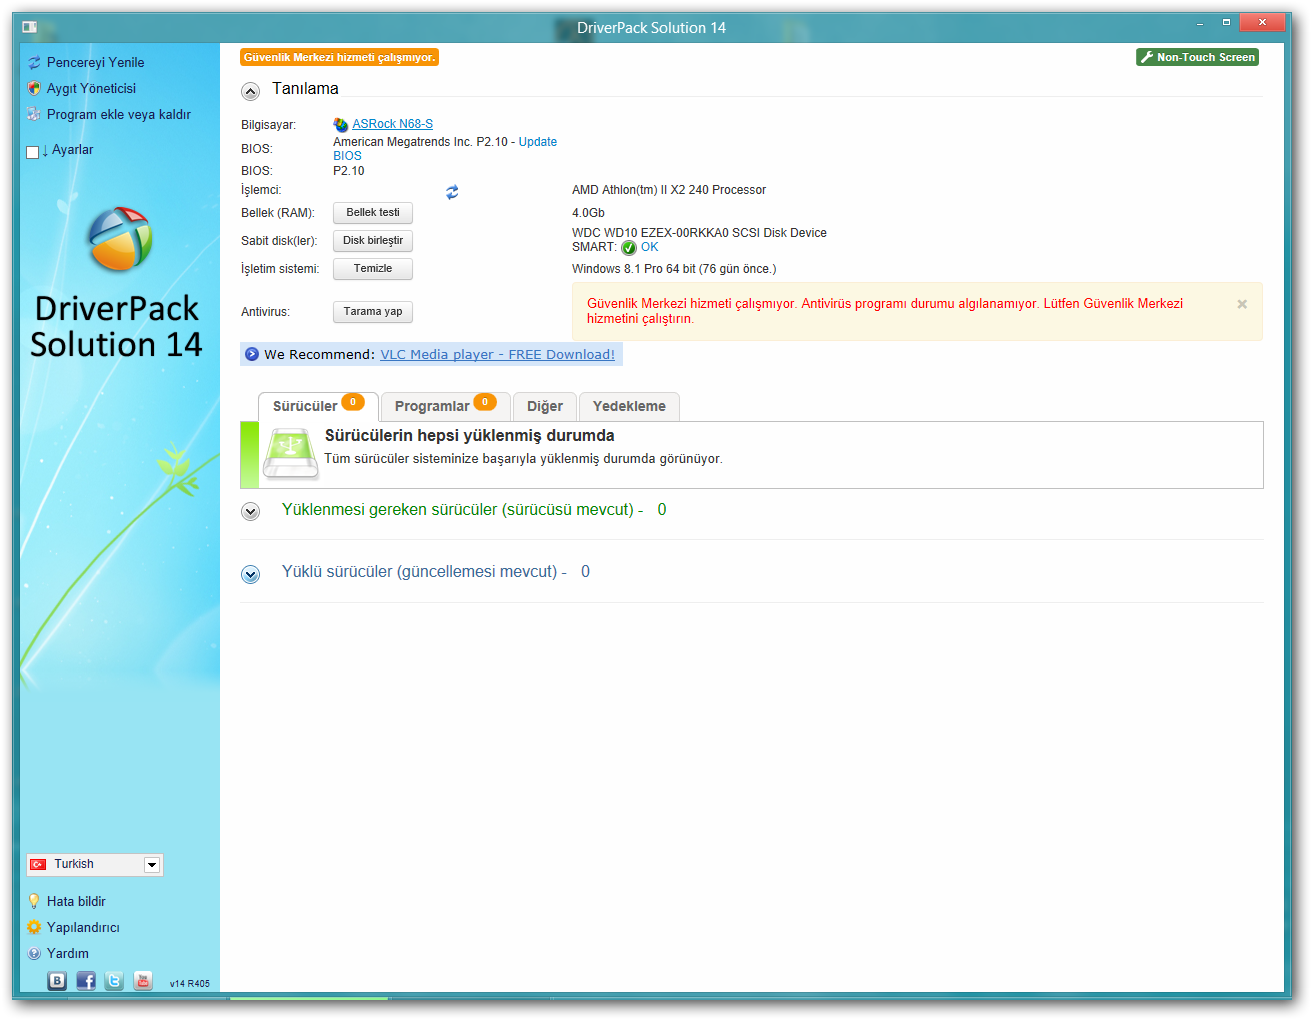Click the orange Güvenlik Merkezi hizmeti çalışmıyor badge

tap(339, 57)
